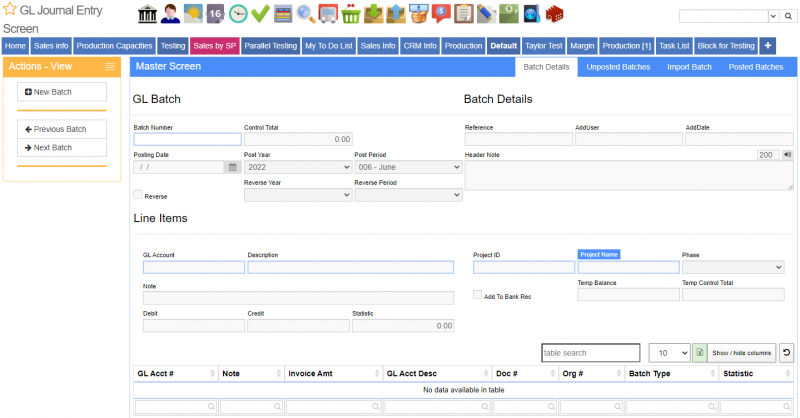Open the Post Year dropdown
This screenshot has height=418, width=800.
297,167
